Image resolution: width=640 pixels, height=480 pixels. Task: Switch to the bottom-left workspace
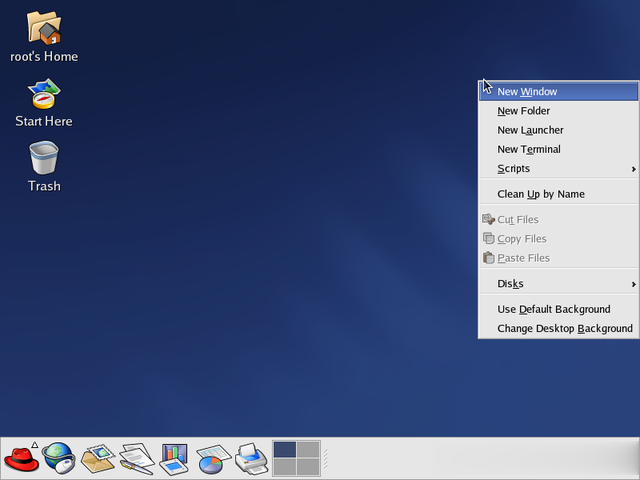click(x=285, y=467)
